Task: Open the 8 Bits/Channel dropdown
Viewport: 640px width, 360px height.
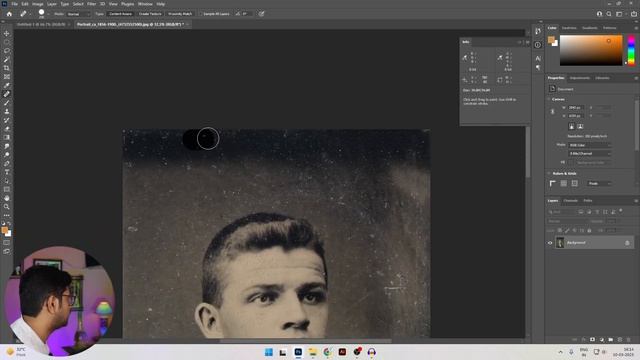Action: click(x=590, y=153)
